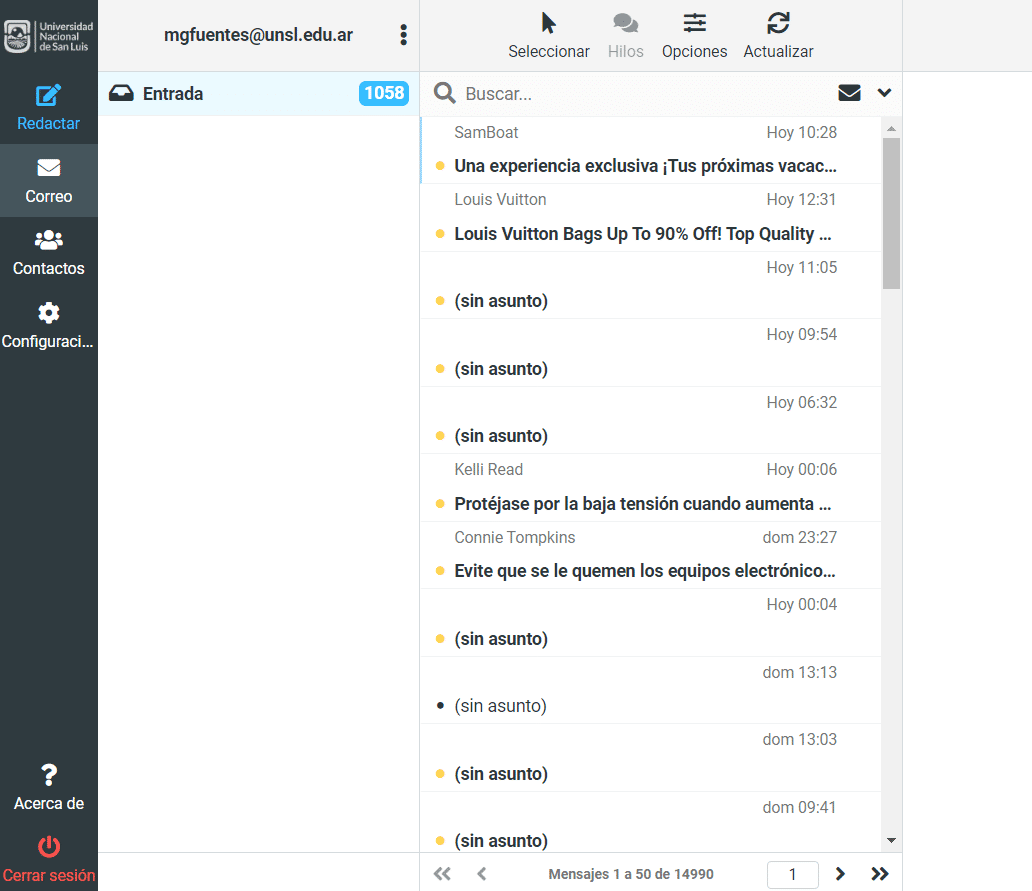
Task: Open the Hoy 00:04 sin asunto message
Action: 650,623
